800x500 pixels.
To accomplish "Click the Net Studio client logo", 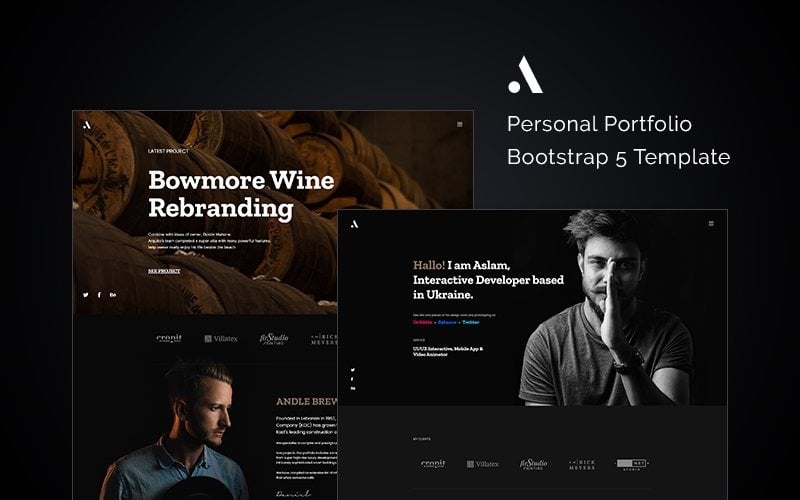I will coord(632,464).
